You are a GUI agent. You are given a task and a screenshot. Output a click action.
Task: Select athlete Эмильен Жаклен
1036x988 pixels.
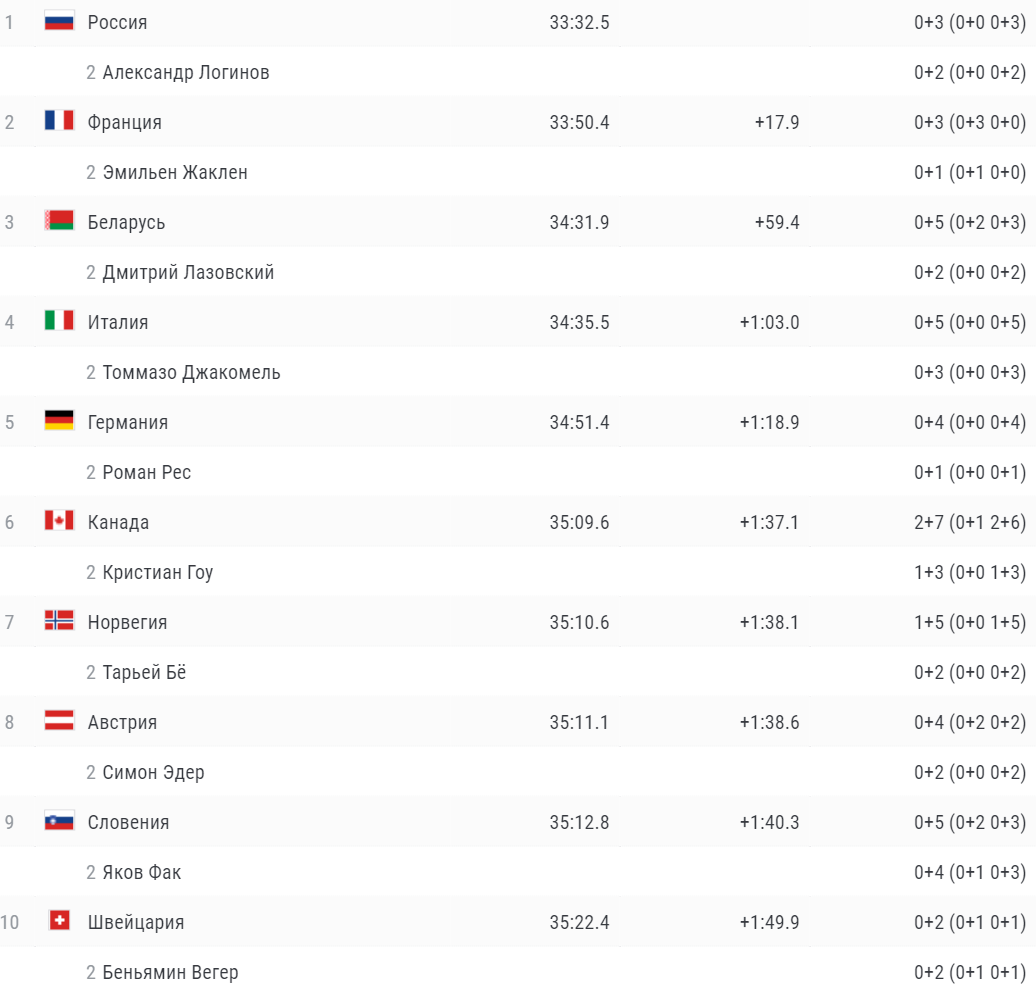(x=175, y=172)
